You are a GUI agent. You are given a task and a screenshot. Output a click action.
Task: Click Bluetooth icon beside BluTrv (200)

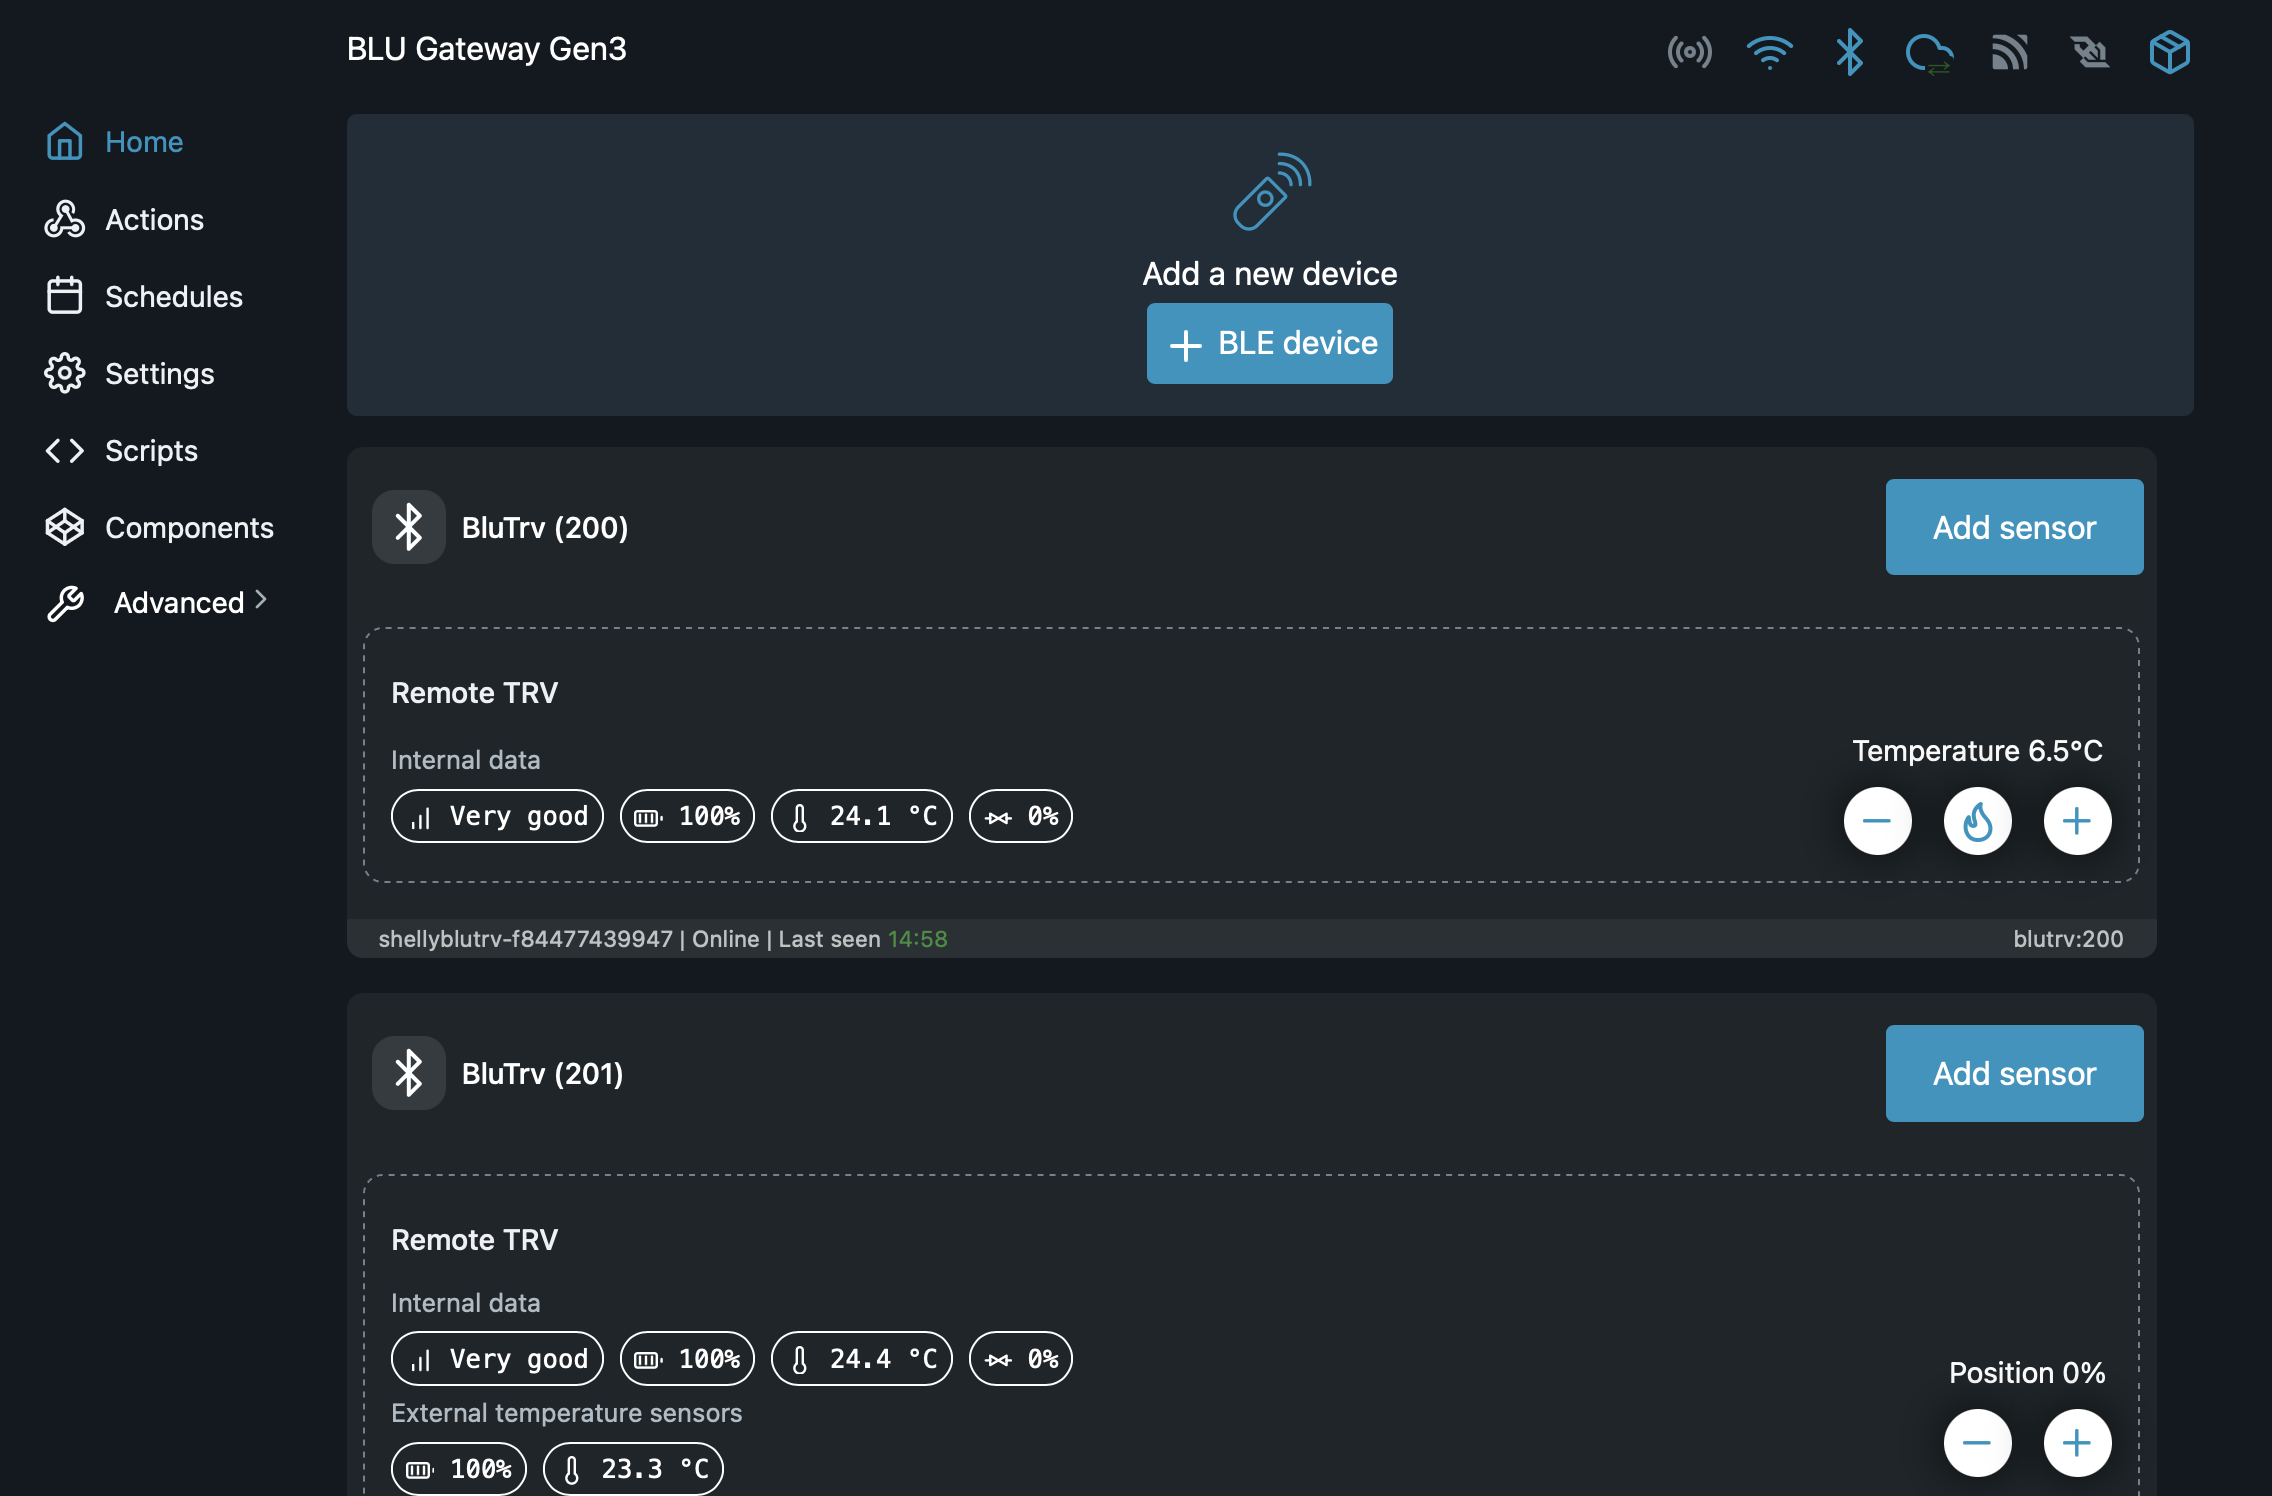click(408, 527)
